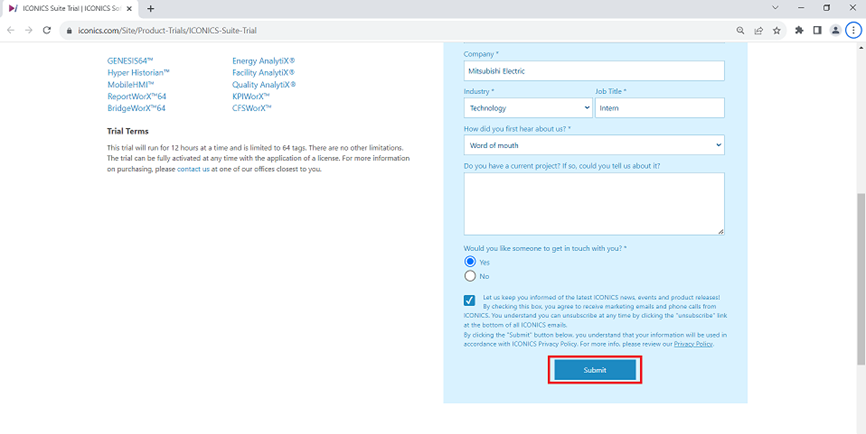
Task: Open the Energy AnalytiX link
Action: [x=263, y=61]
